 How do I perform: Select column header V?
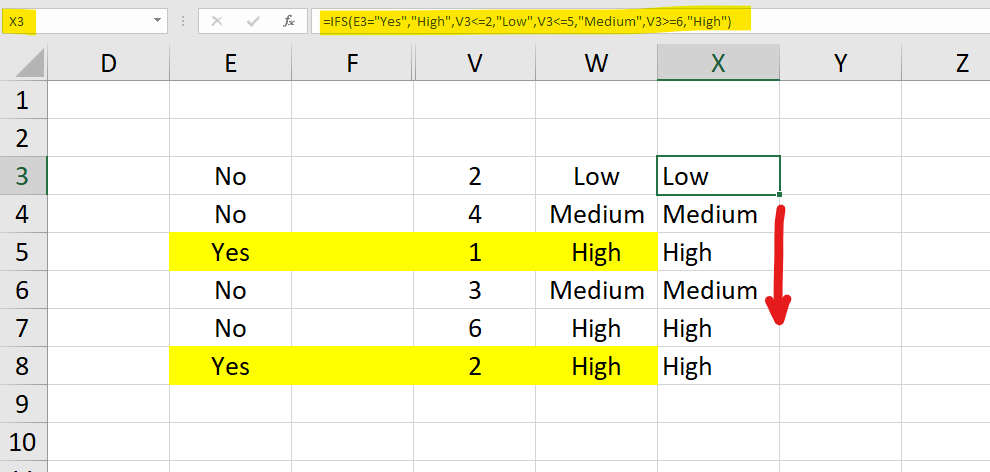click(x=474, y=63)
